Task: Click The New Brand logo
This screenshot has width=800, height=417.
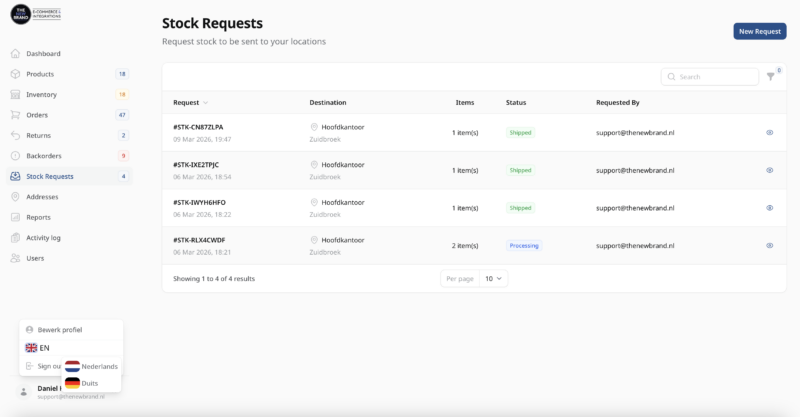Action: click(36, 14)
